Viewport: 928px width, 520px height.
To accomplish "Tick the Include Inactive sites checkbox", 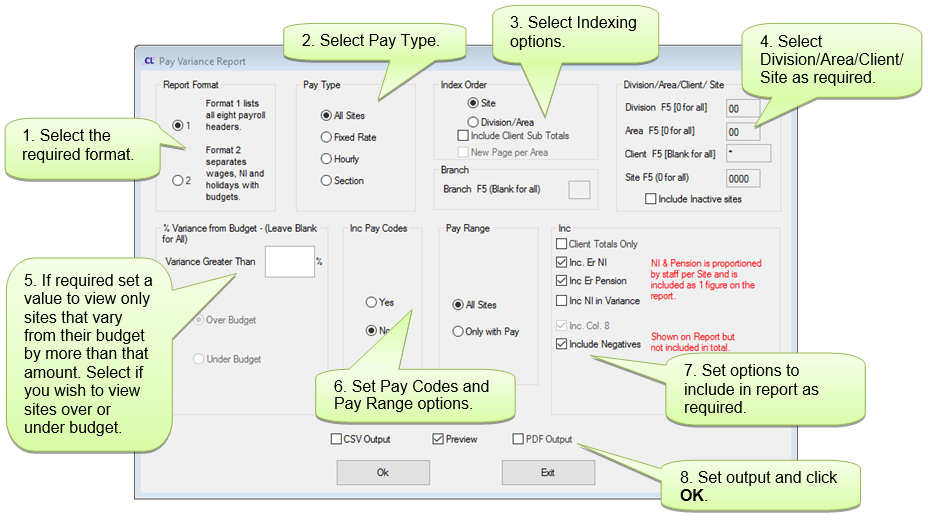I will click(651, 199).
